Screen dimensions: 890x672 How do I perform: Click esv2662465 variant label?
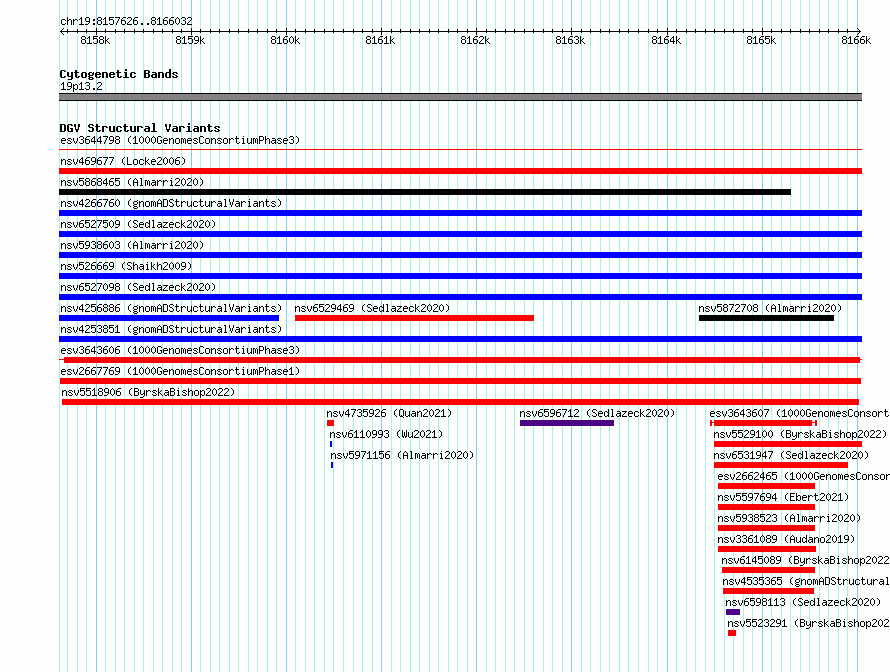(x=803, y=476)
